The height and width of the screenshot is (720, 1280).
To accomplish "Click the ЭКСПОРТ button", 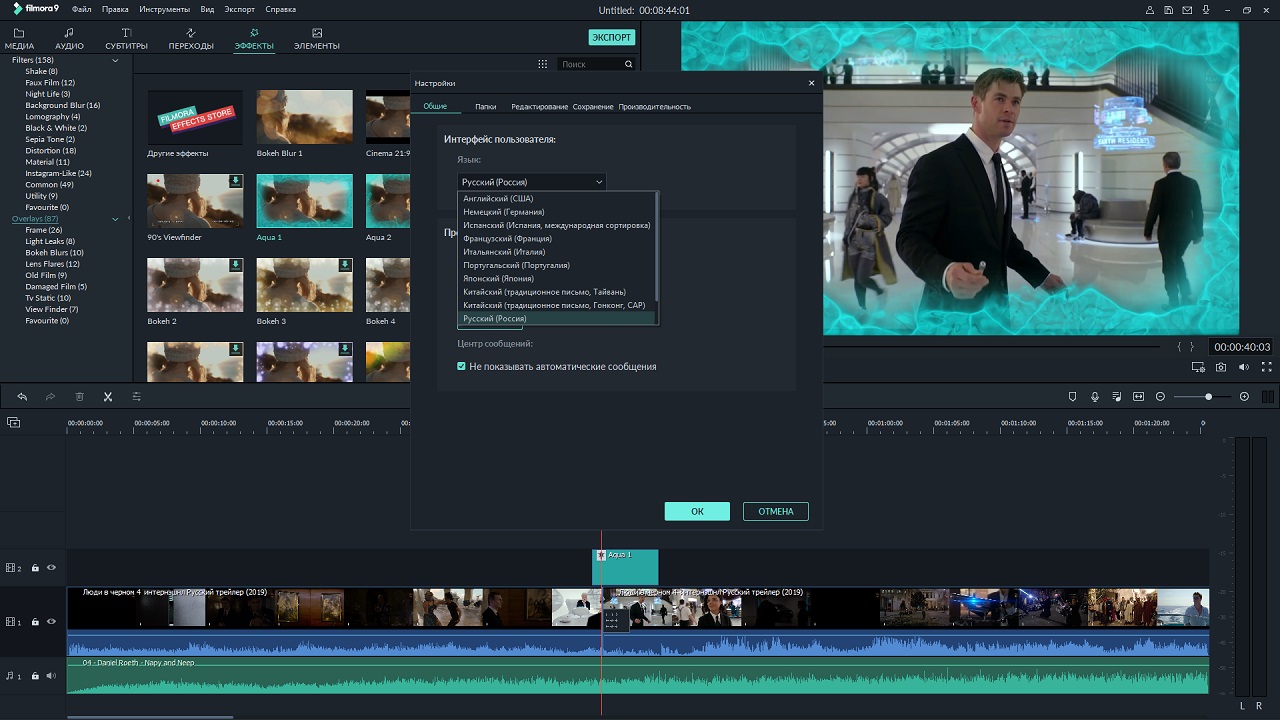I will 611,38.
